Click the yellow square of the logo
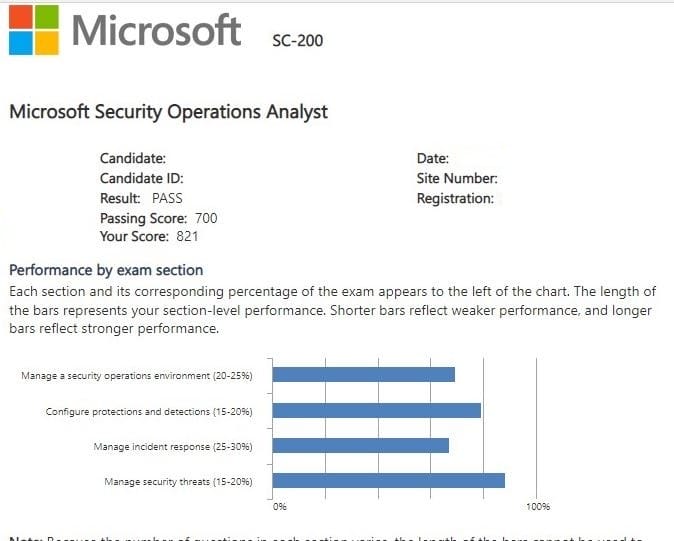The image size is (674, 541). pos(46,43)
